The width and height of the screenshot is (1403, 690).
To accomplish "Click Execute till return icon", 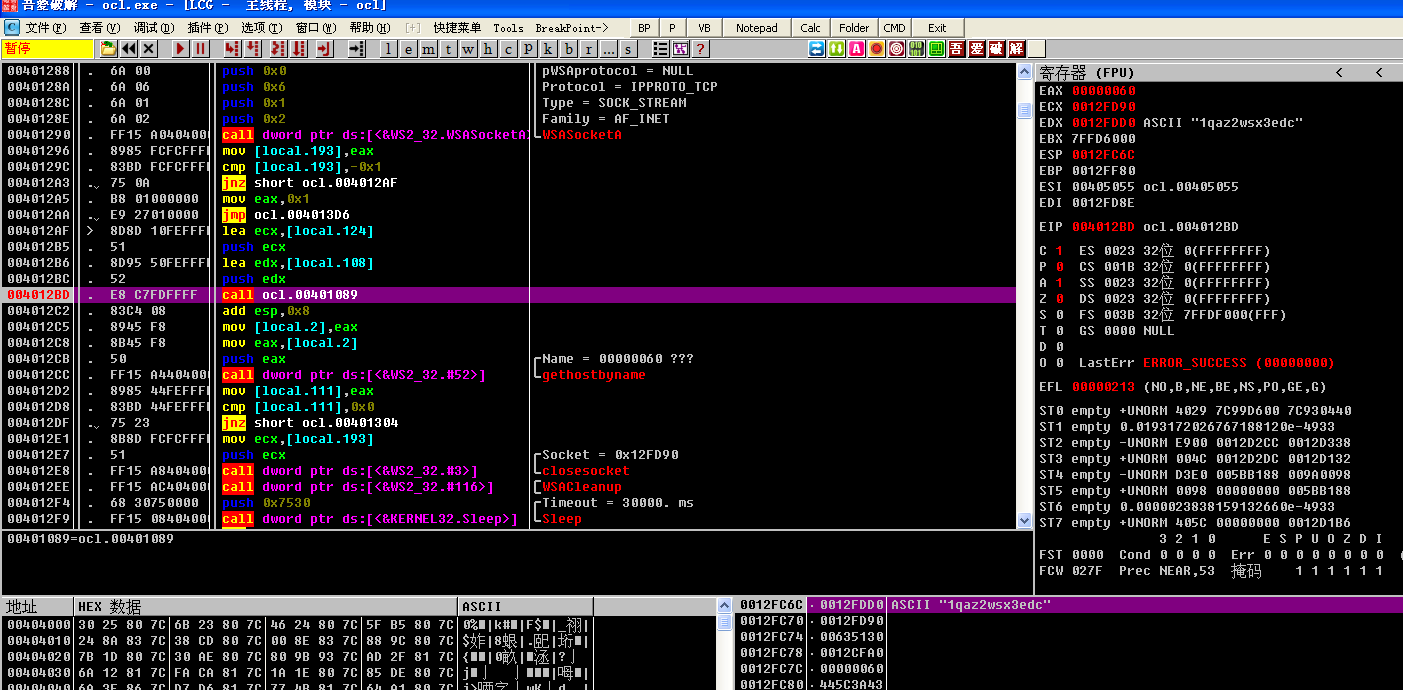I will click(326, 48).
